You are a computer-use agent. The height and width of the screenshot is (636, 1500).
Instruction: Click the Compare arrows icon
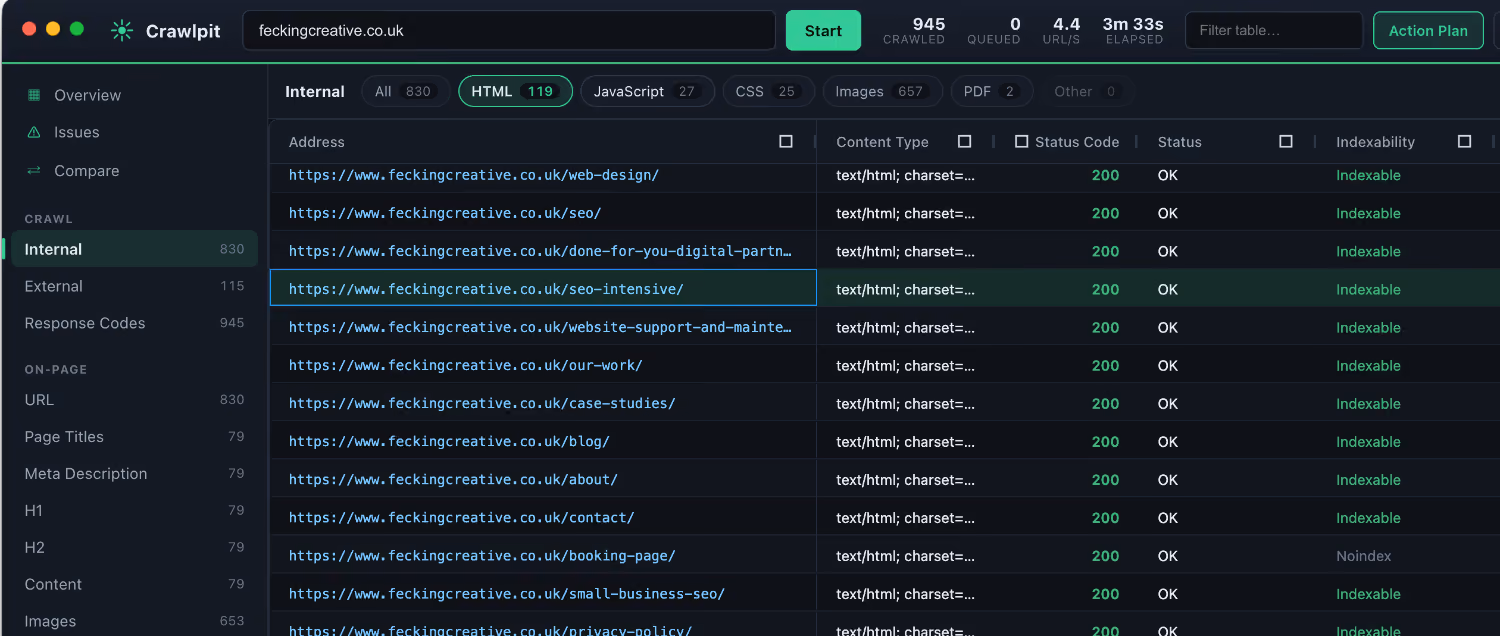[34, 171]
